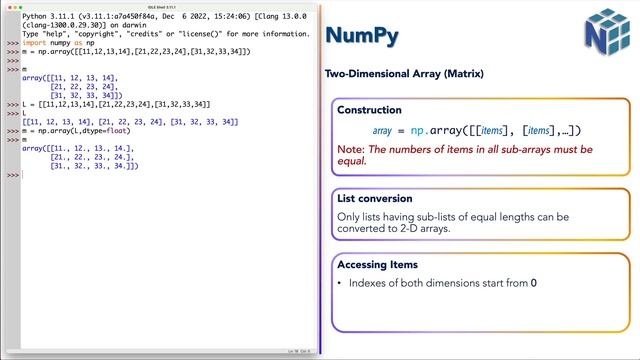
Task: Click the 'on darwin' banner line
Action: 84,25
